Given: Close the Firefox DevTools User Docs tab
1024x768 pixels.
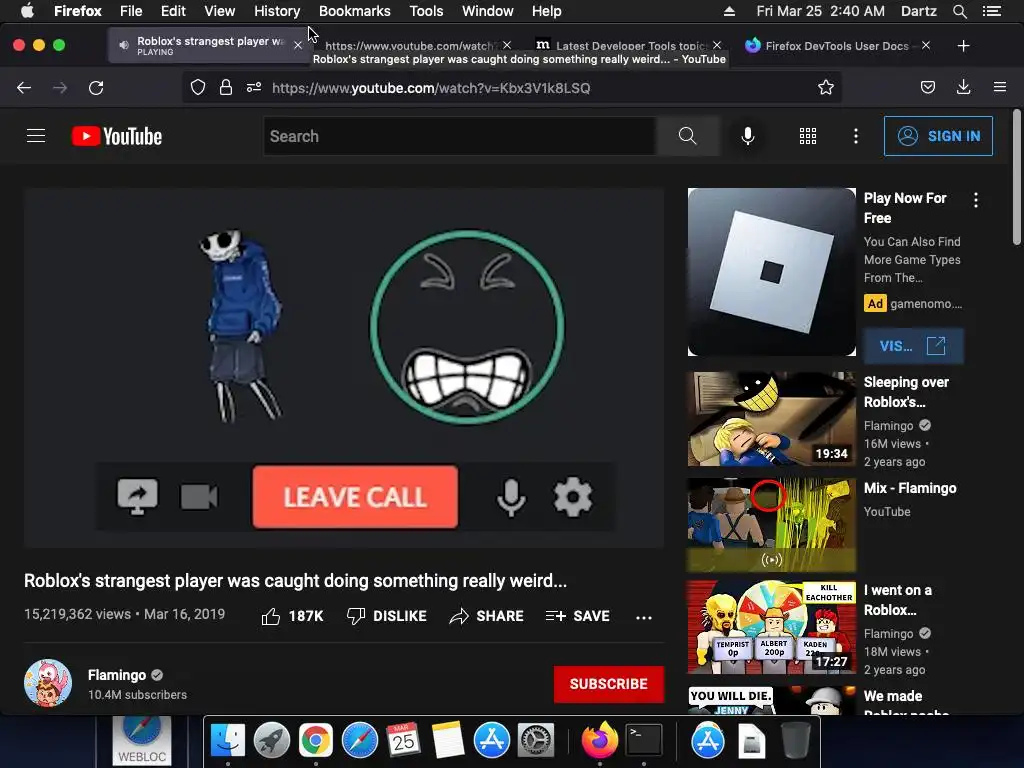Looking at the screenshot, I should (926, 45).
